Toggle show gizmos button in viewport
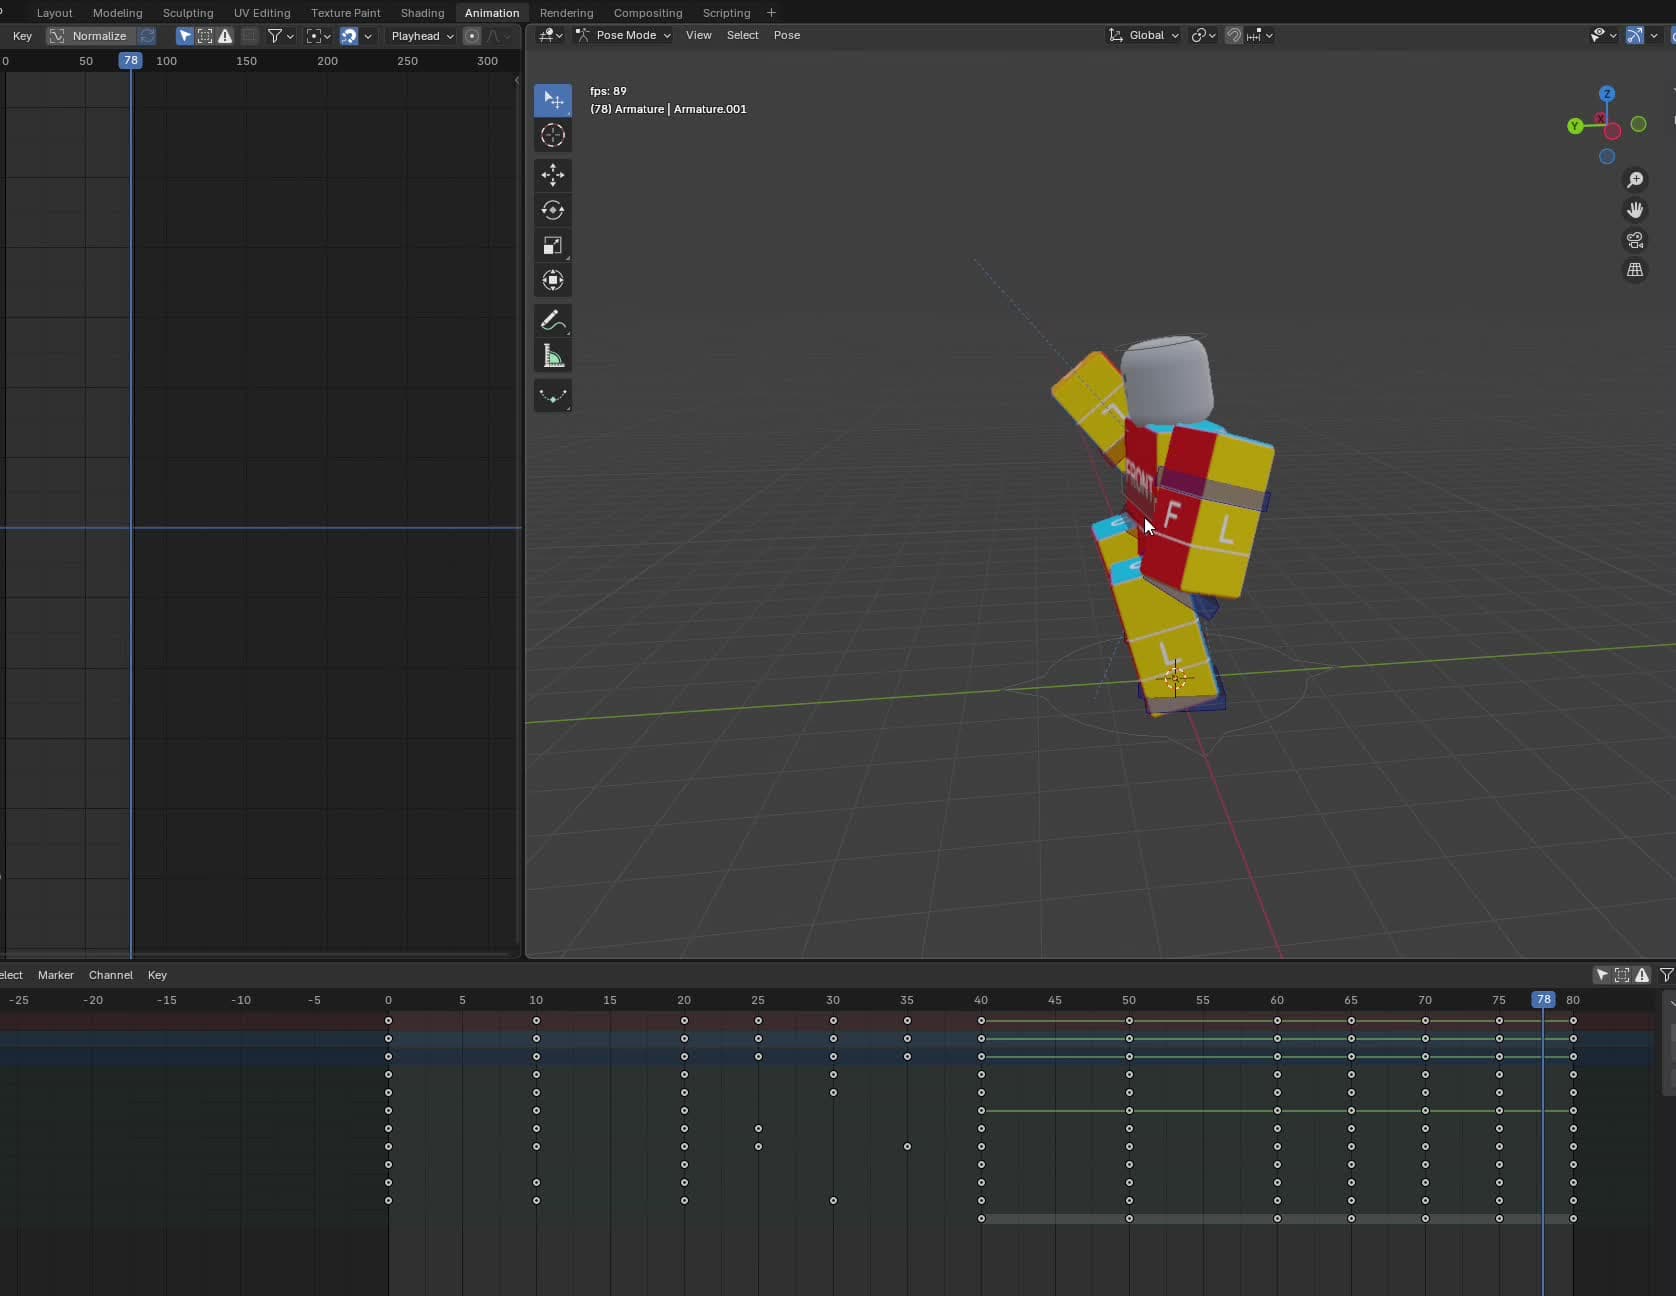 (1634, 35)
